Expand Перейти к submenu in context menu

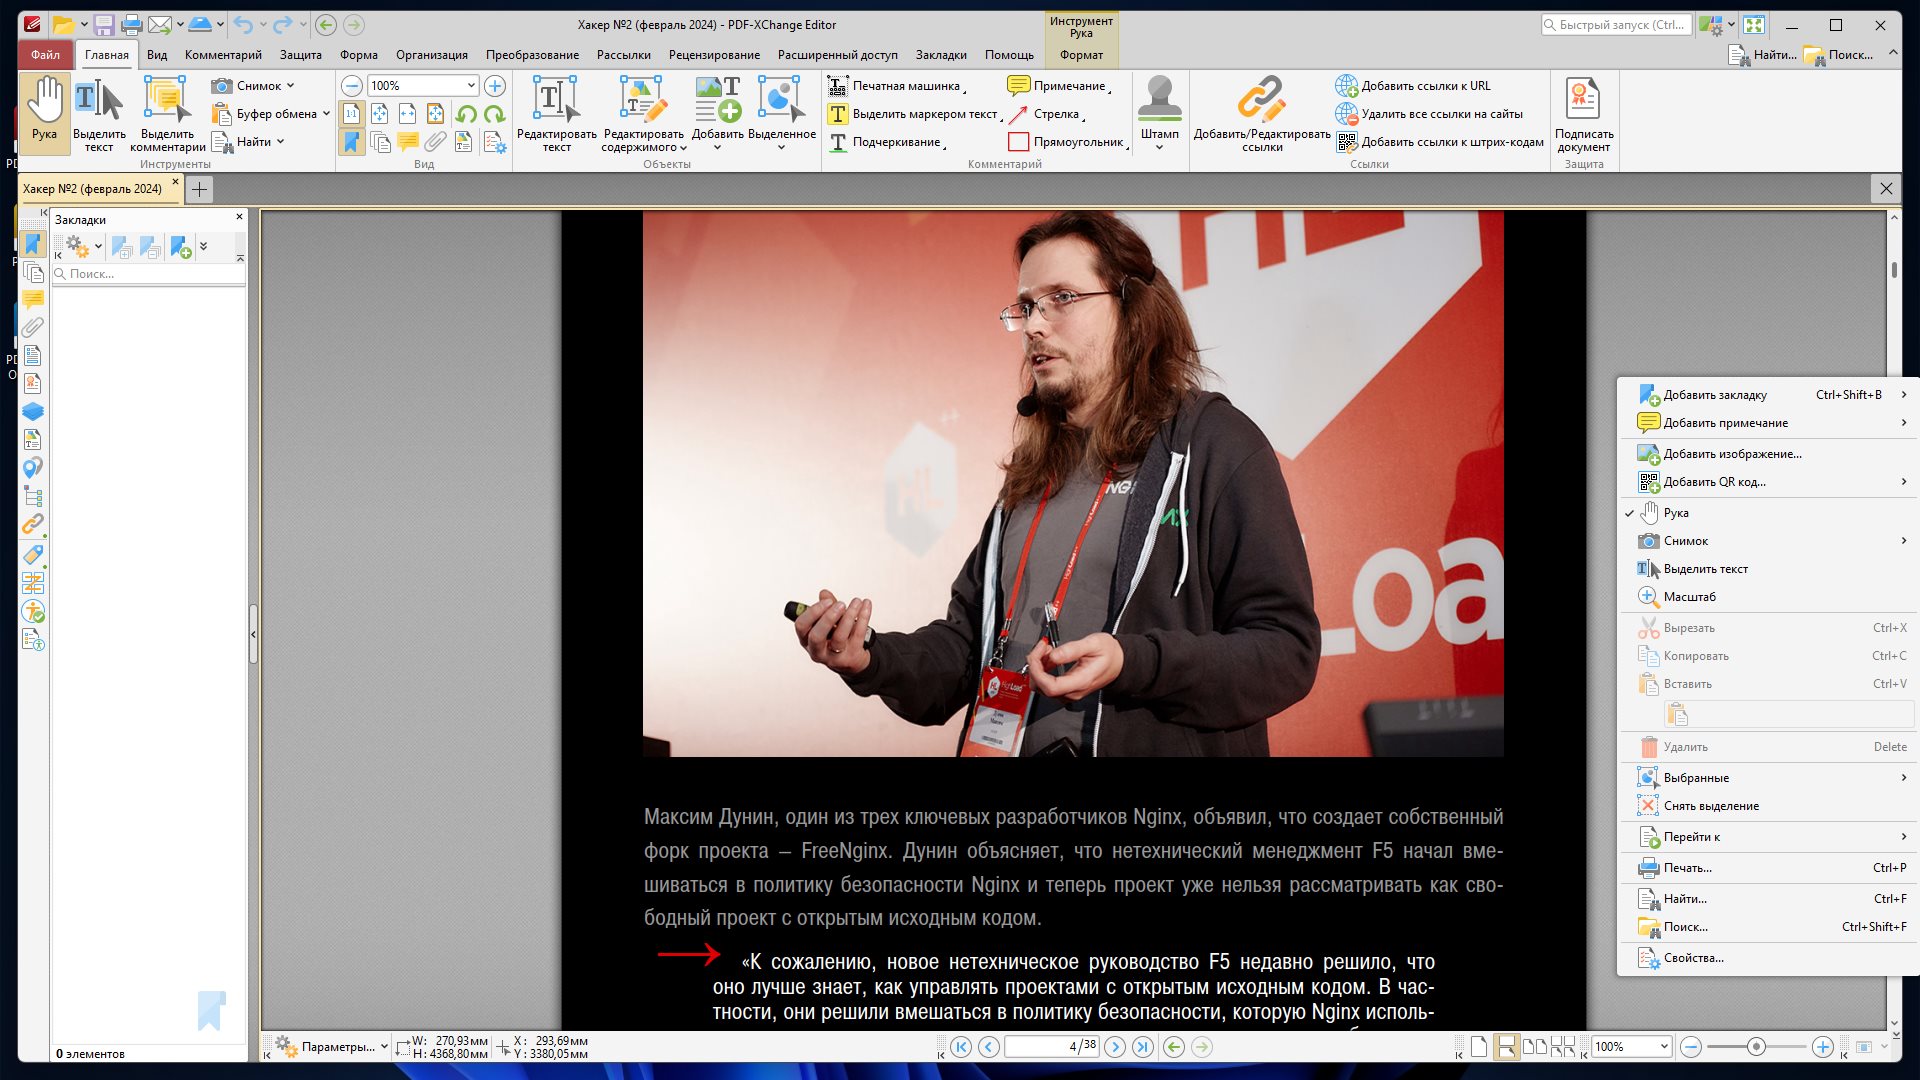(x=1766, y=837)
